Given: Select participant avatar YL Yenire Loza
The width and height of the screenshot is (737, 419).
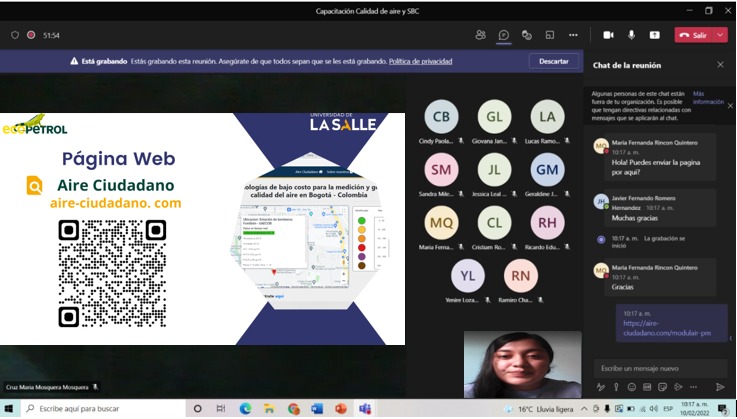Looking at the screenshot, I should click(468, 276).
